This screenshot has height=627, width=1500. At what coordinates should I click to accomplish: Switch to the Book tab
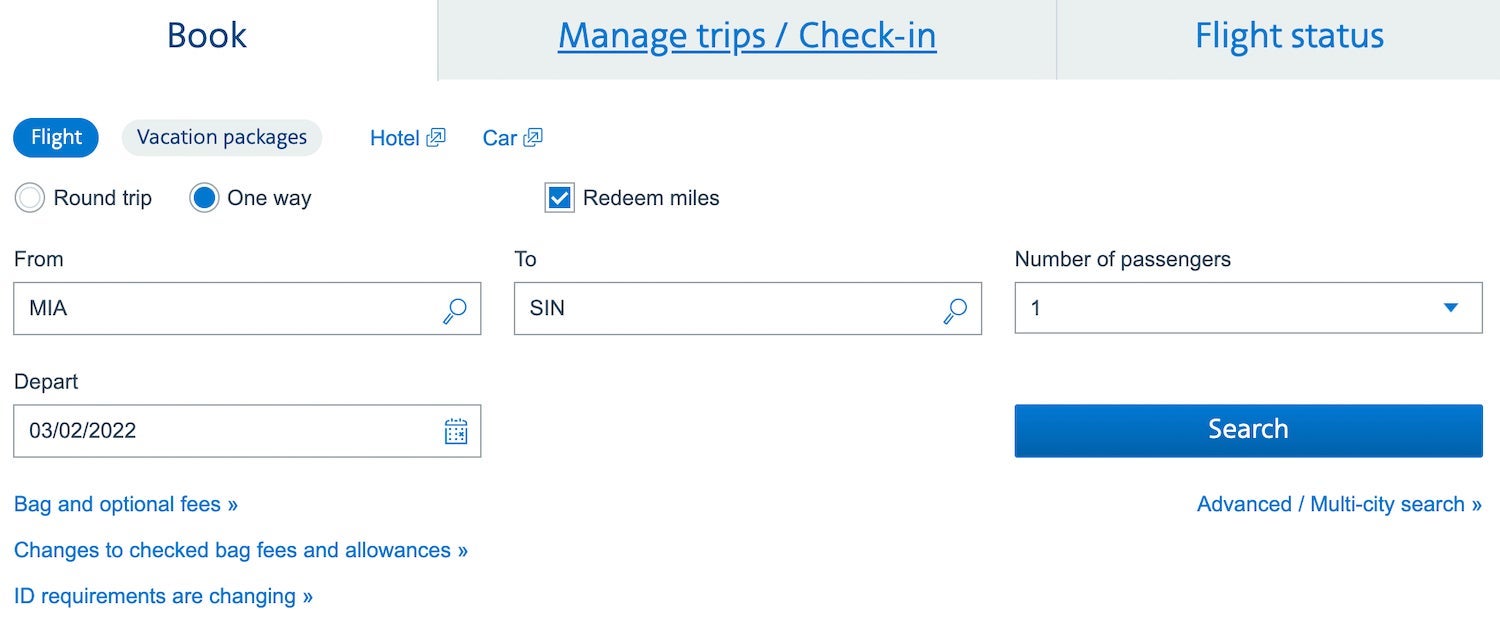click(x=207, y=37)
